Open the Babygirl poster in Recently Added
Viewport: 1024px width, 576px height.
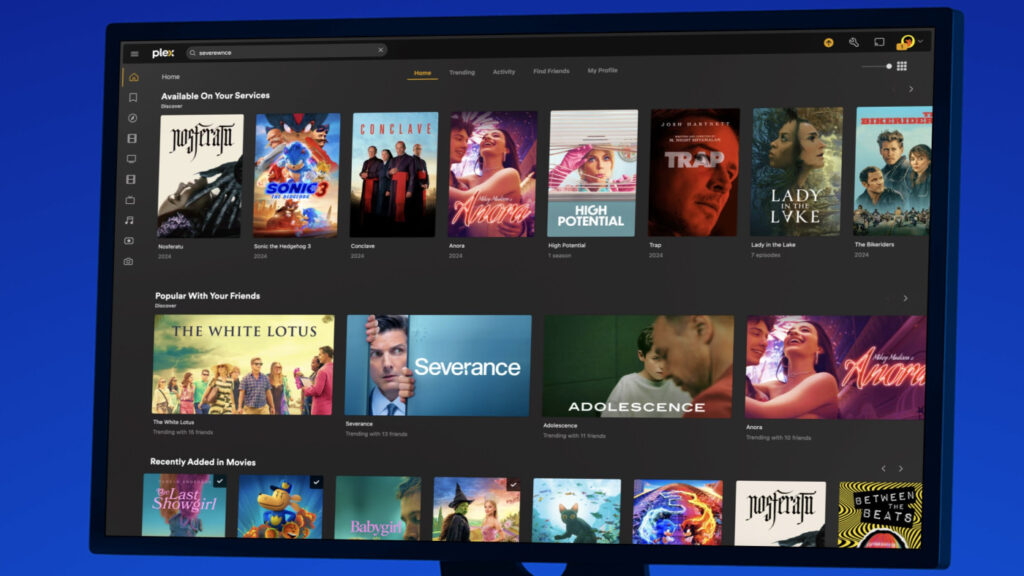pos(377,508)
